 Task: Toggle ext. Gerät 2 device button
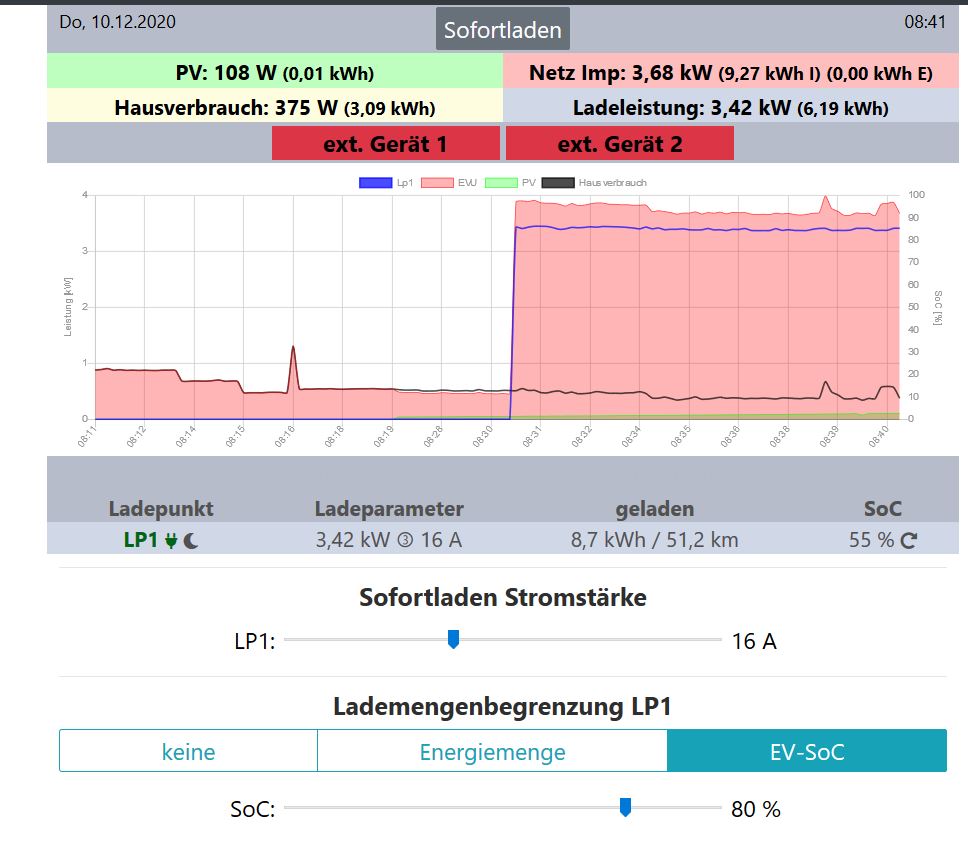click(x=620, y=144)
